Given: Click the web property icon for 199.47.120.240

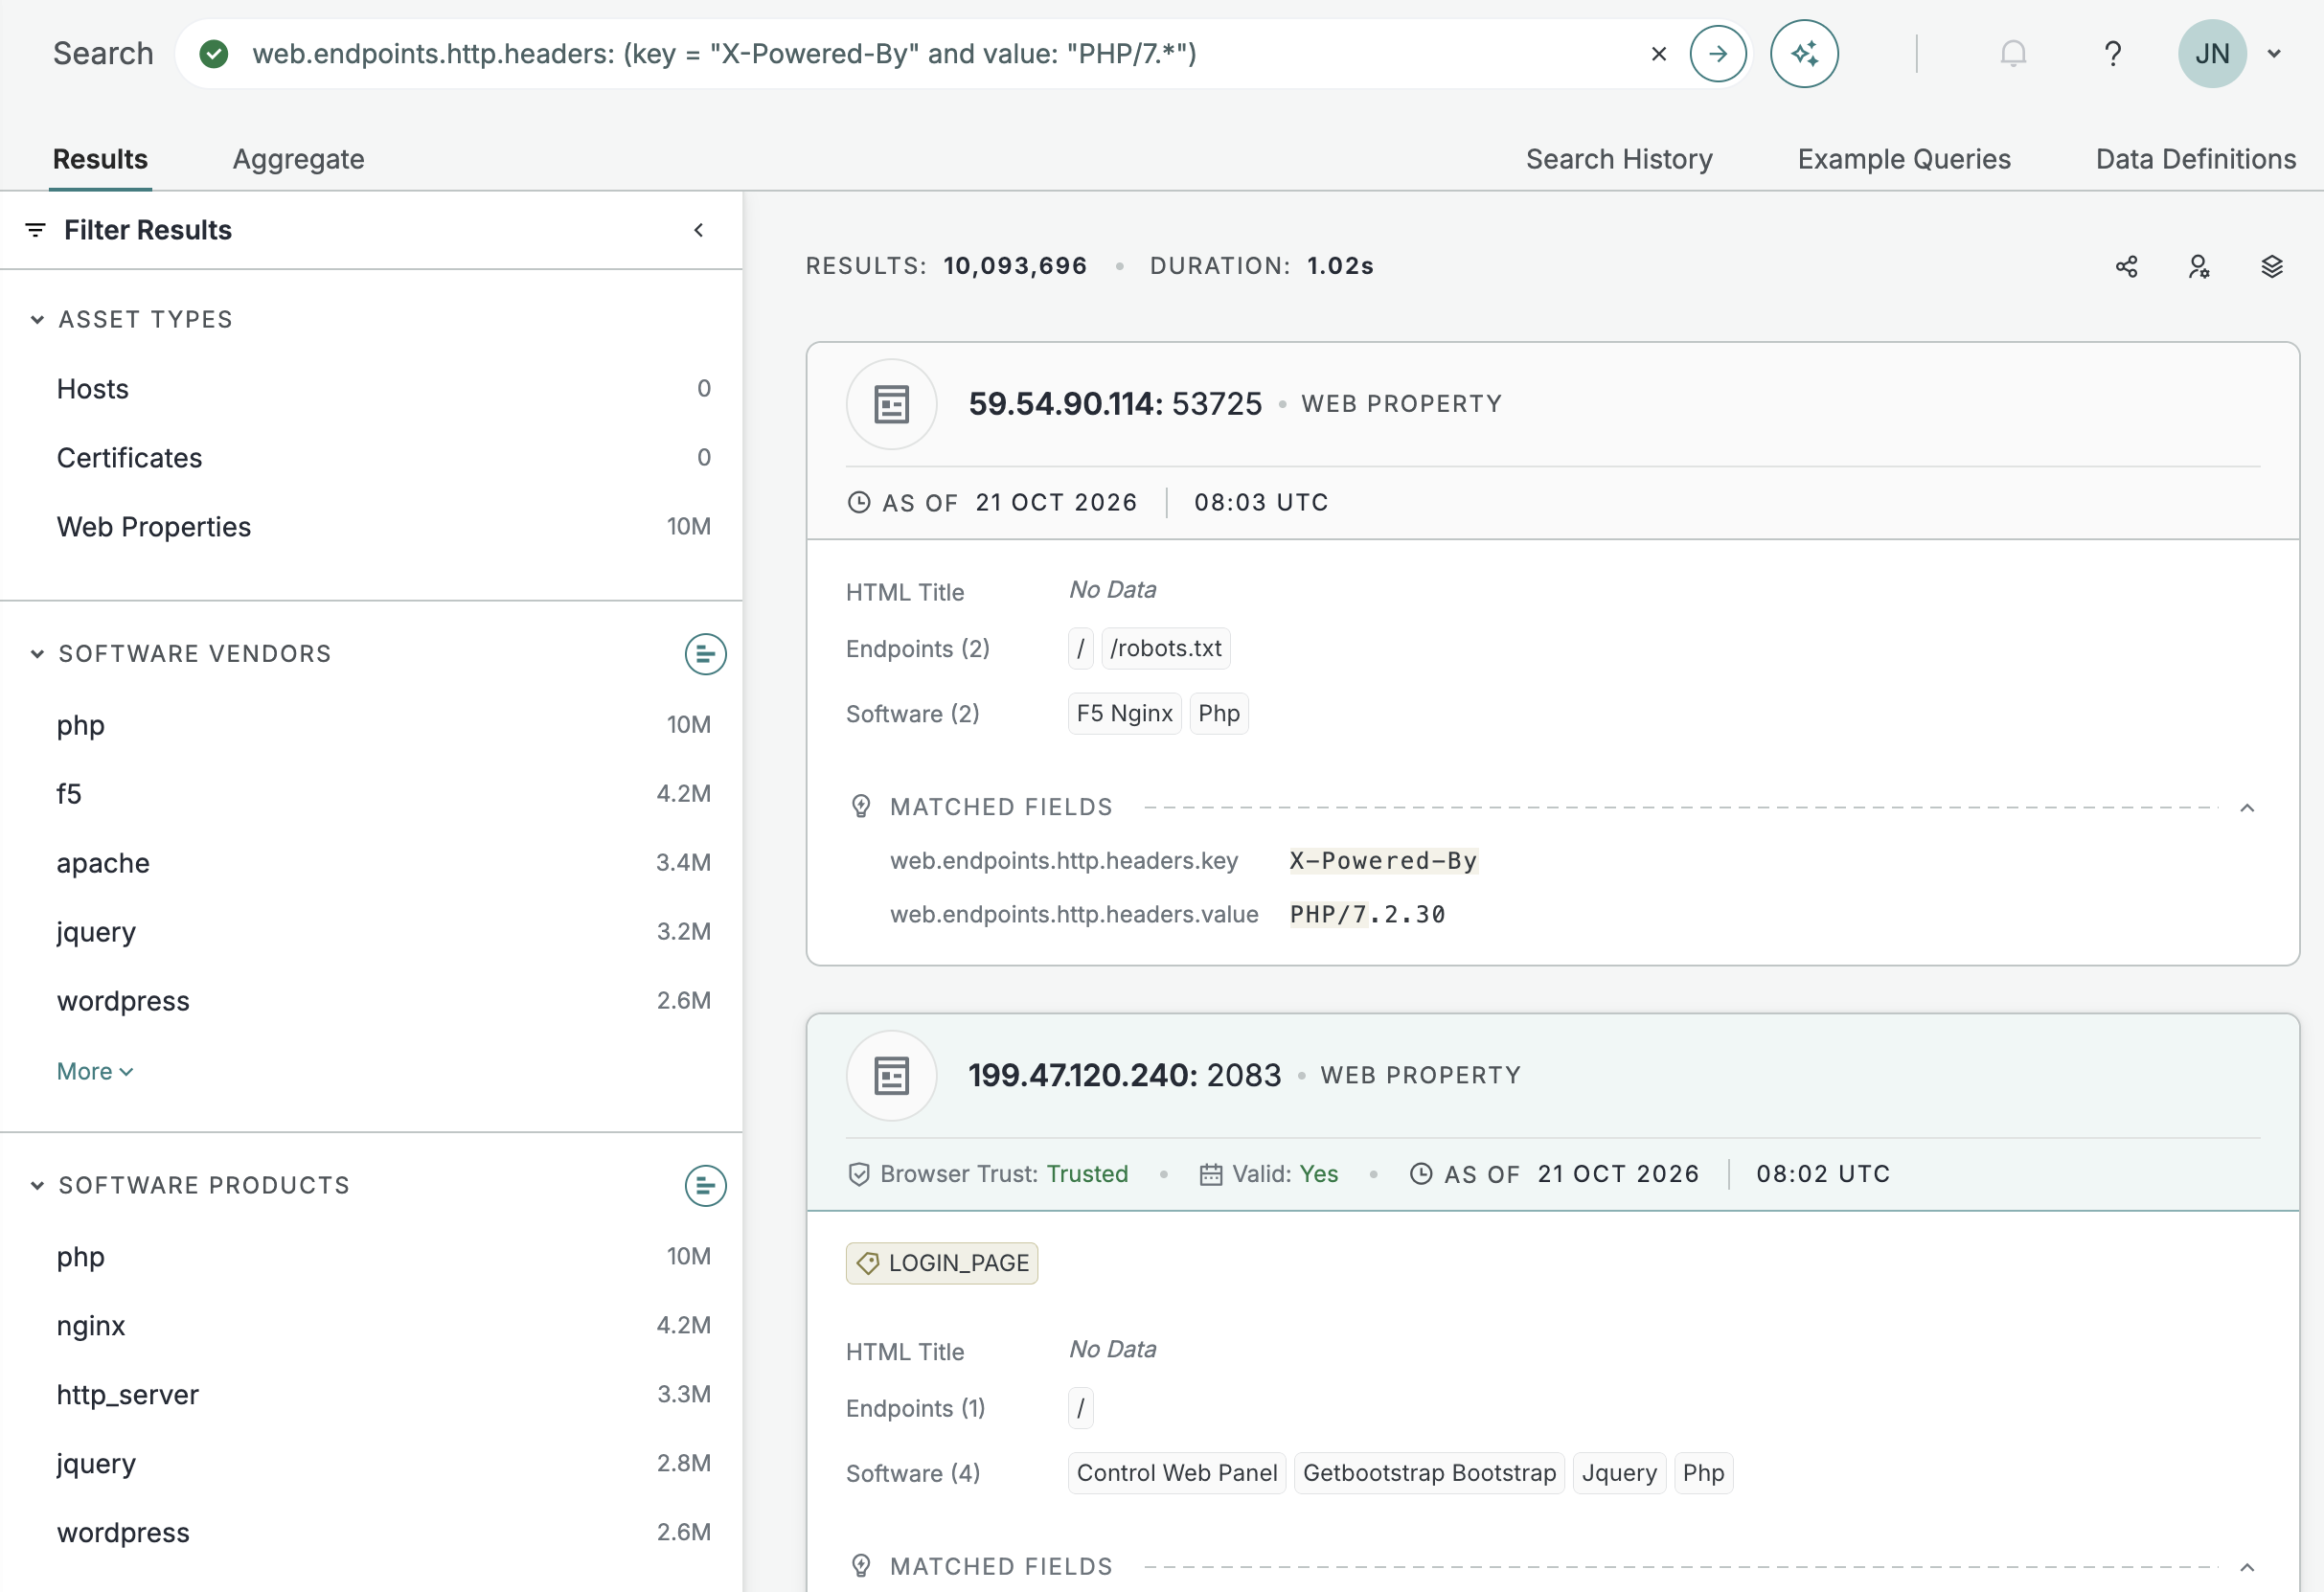Looking at the screenshot, I should coord(891,1076).
